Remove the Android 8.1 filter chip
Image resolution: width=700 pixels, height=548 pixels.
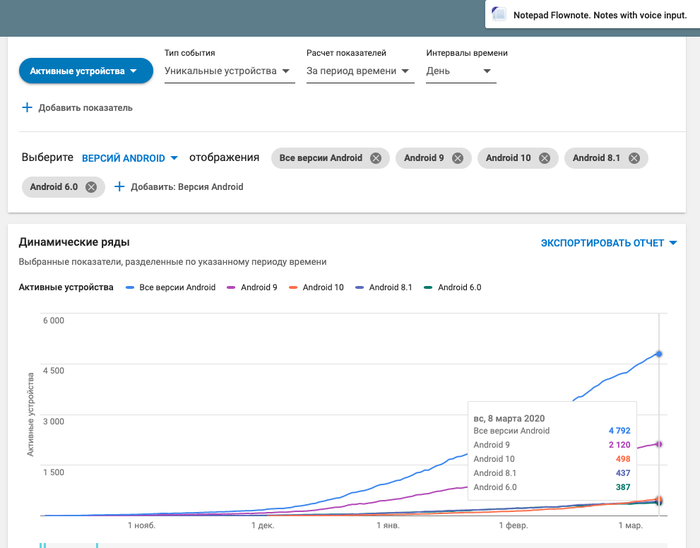coord(633,158)
